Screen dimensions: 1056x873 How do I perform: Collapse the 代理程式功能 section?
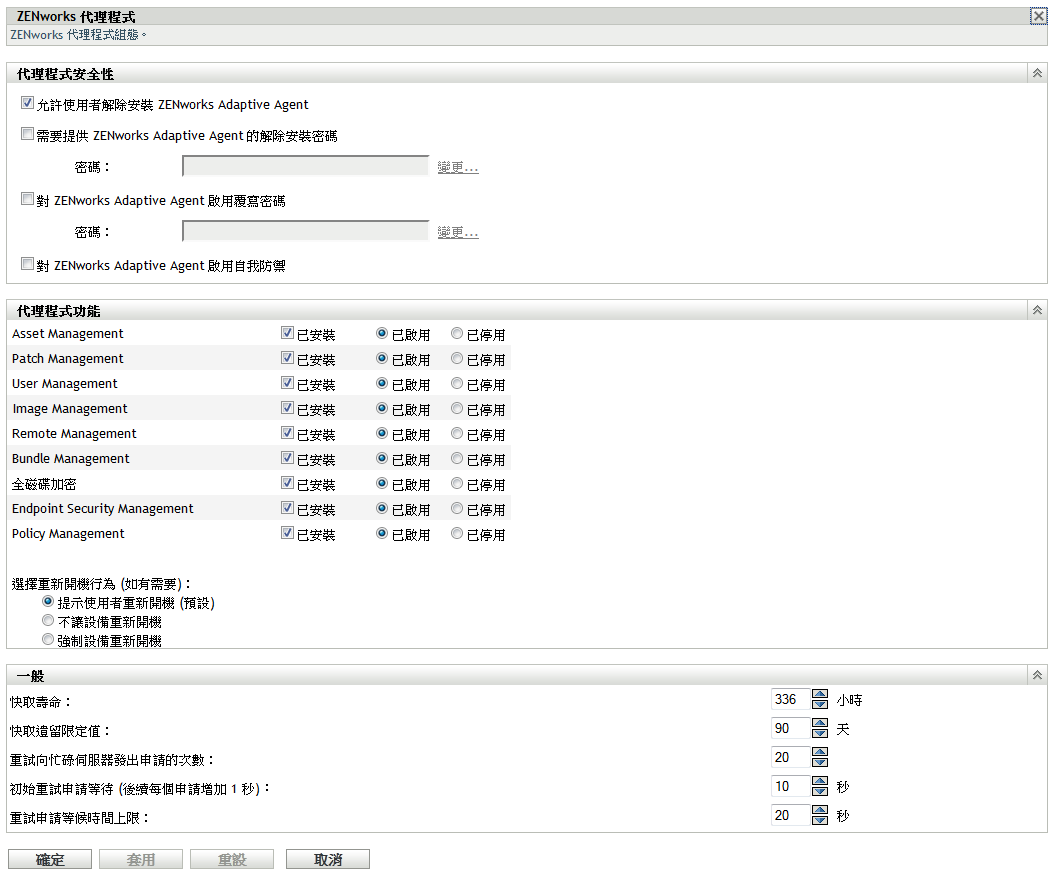tap(1037, 310)
